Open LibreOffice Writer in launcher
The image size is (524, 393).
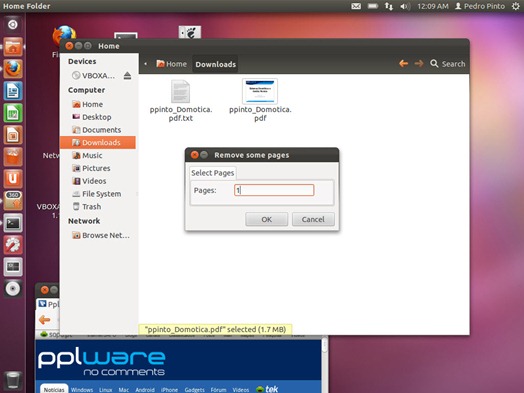[x=13, y=91]
